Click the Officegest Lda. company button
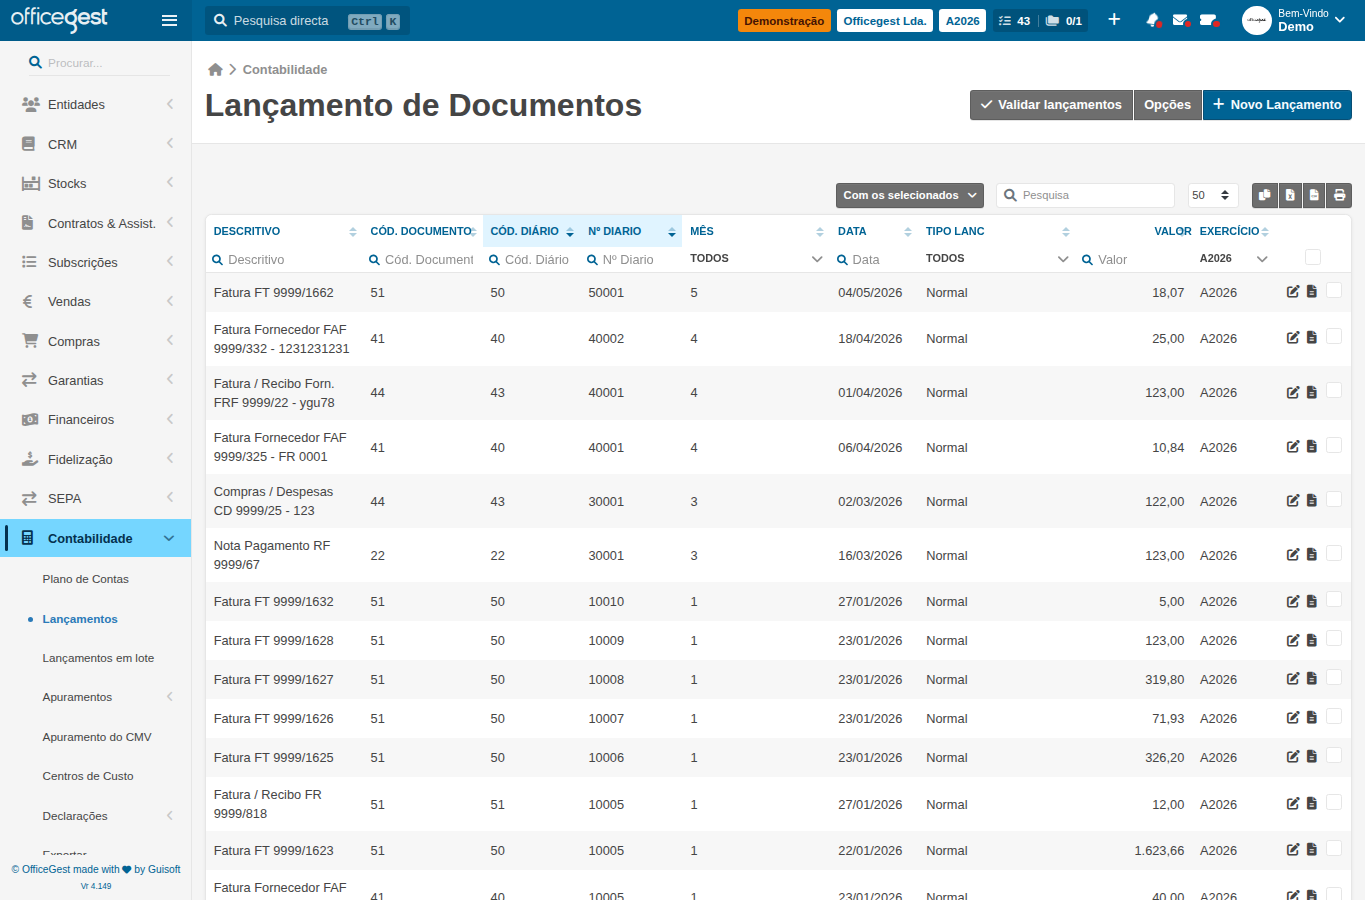Screen dimensions: 1365x900 [885, 21]
